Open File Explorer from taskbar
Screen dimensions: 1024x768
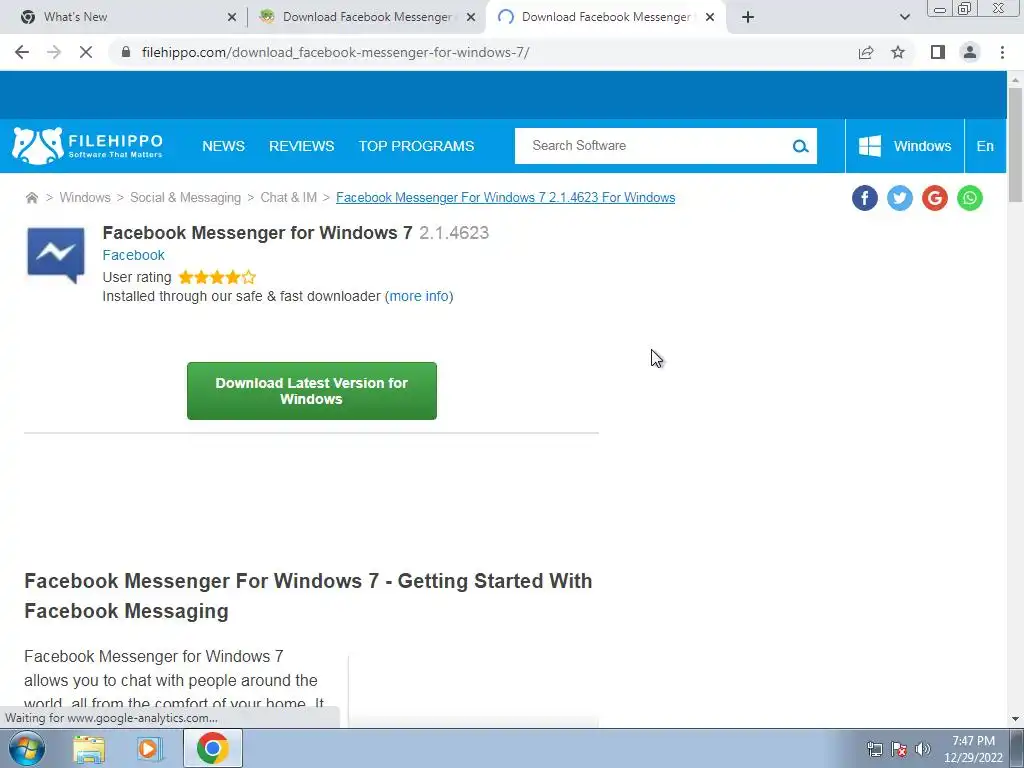click(89, 748)
